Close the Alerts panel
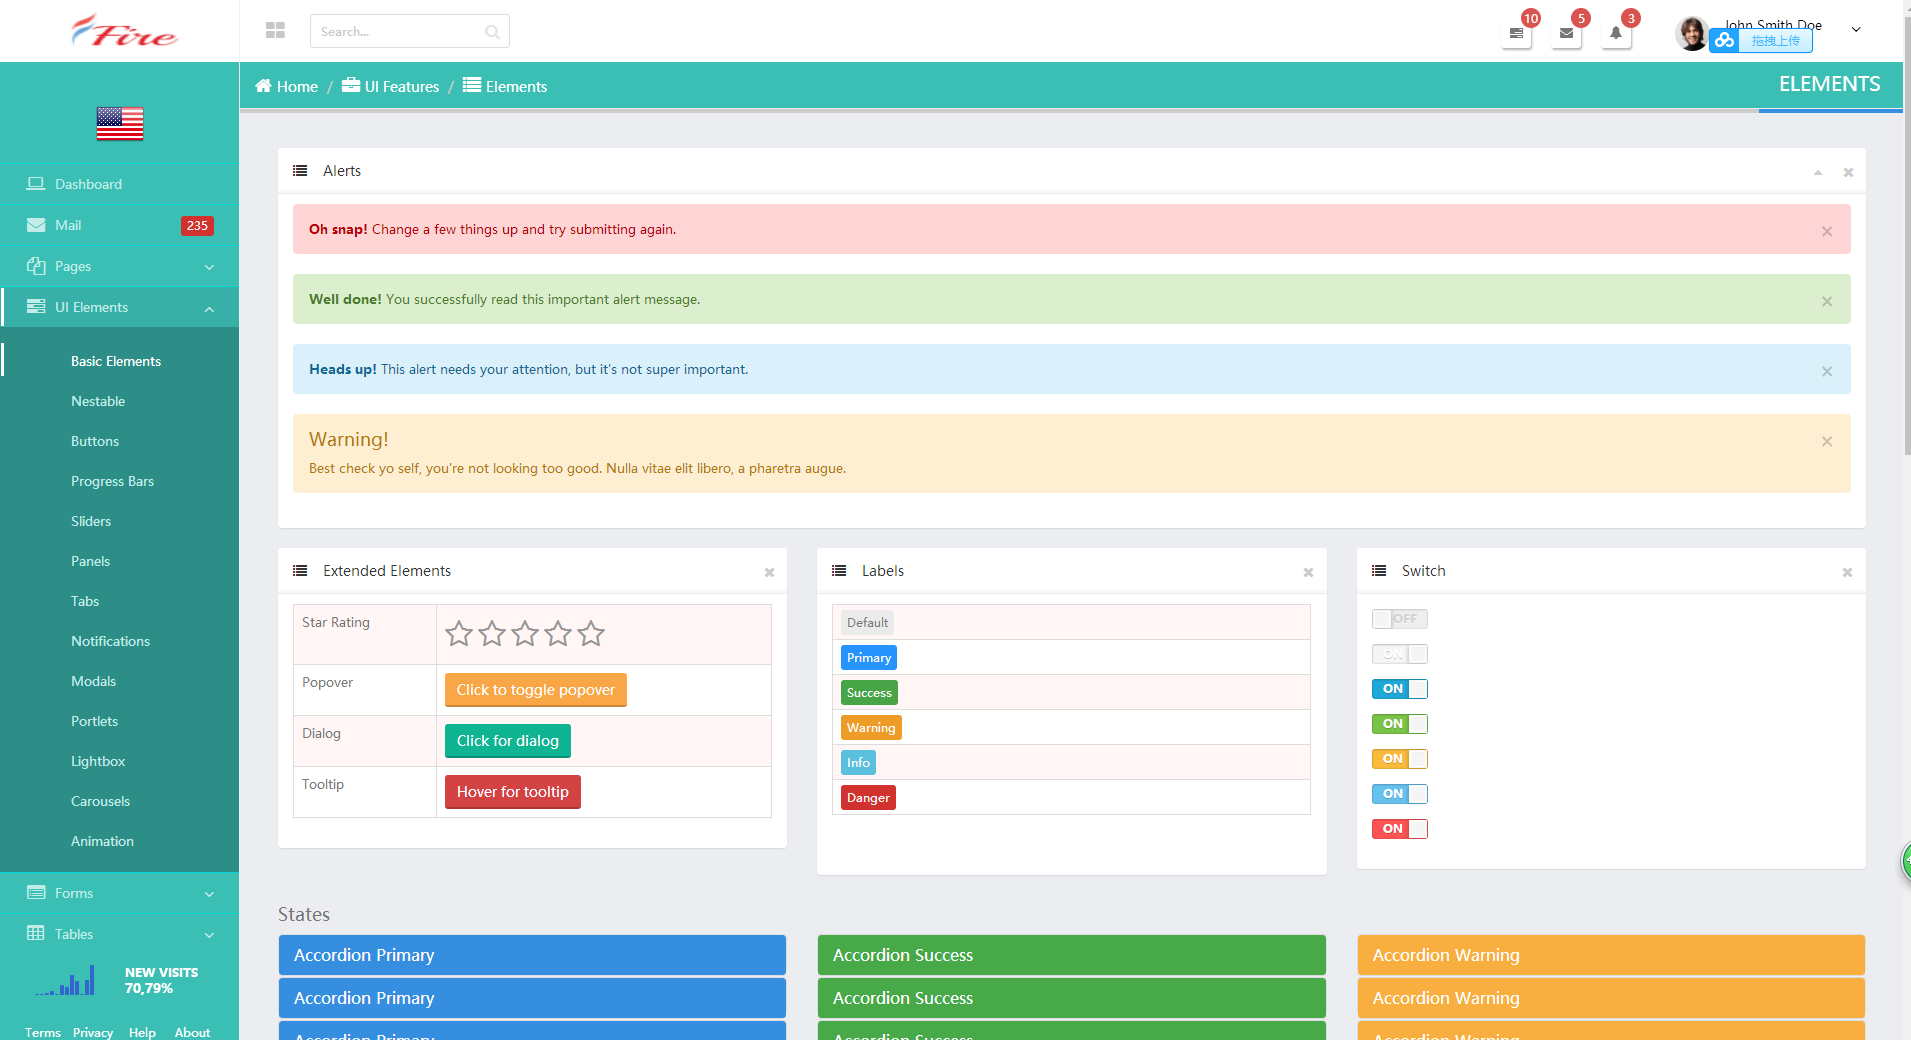1911x1040 pixels. [x=1848, y=172]
